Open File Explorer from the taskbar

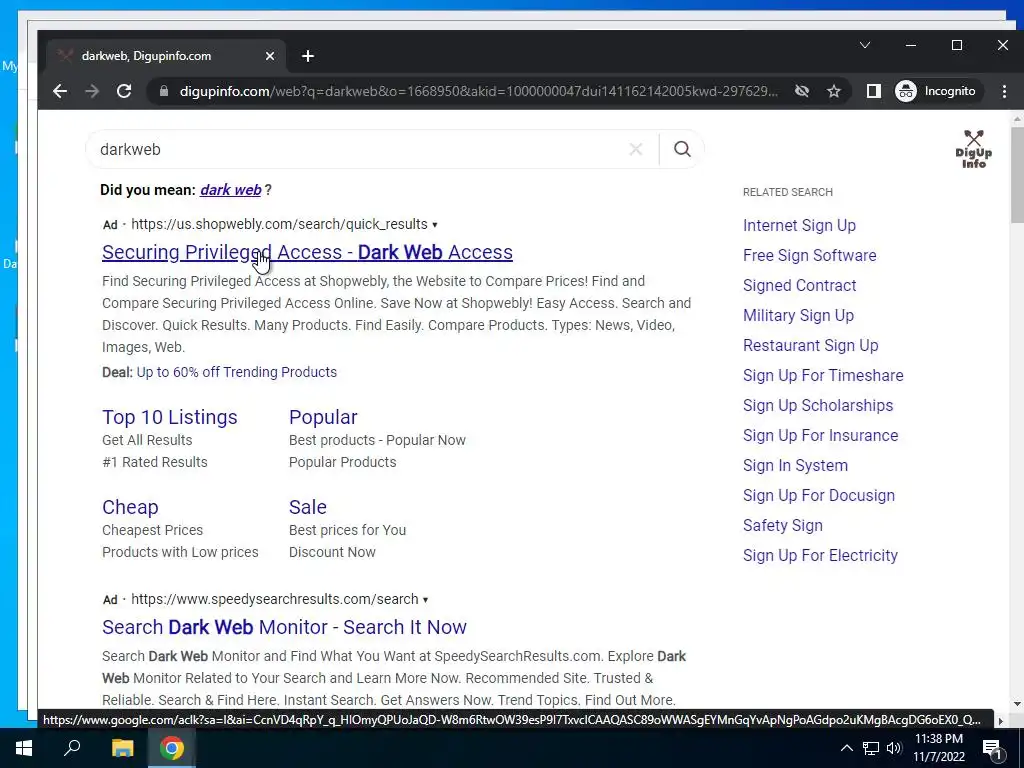pos(122,748)
